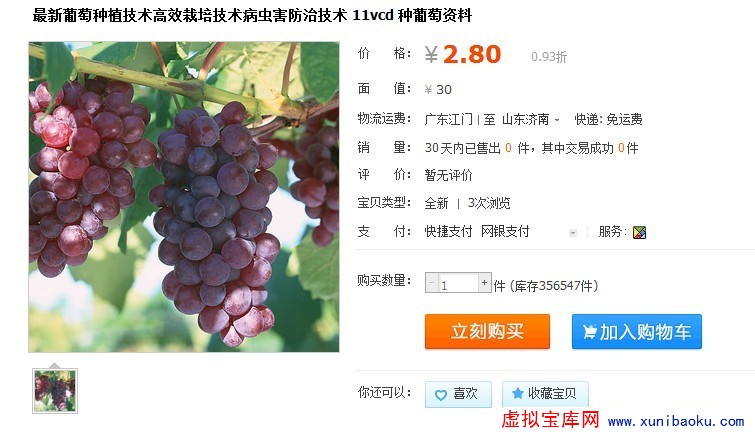Decrease purchase quantity with minus stepper
755x438 pixels.
(431, 283)
